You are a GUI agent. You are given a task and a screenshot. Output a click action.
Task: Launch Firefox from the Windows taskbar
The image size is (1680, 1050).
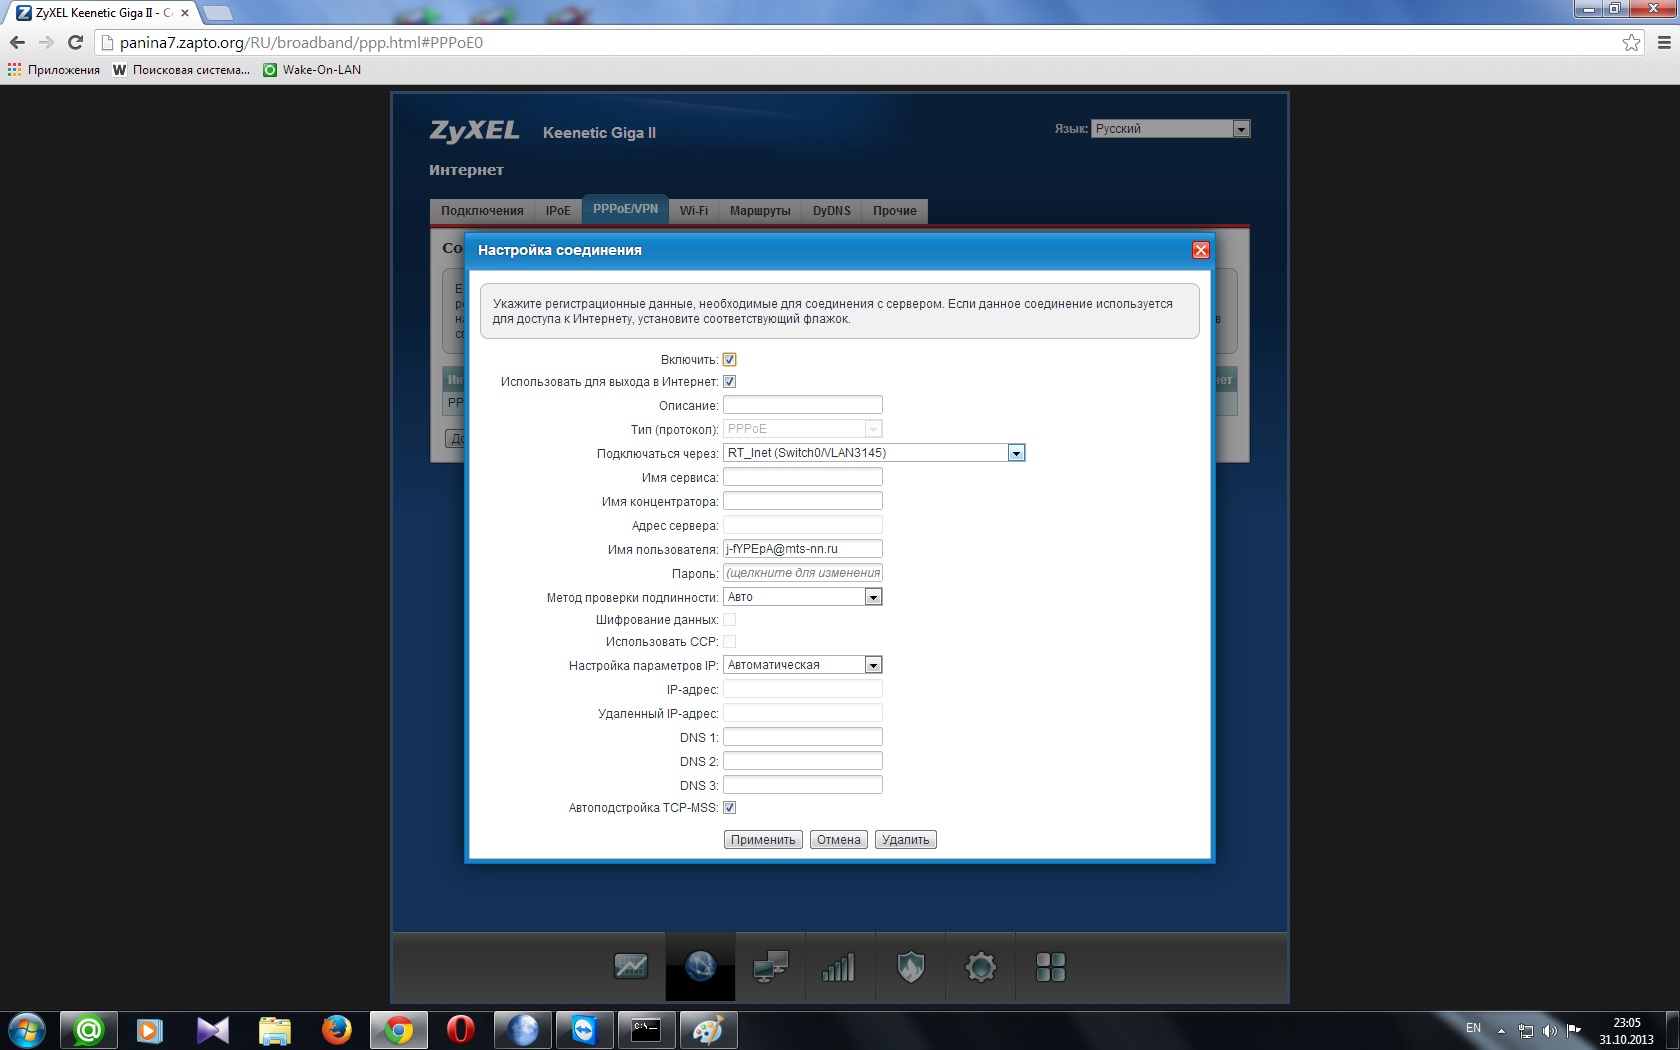pyautogui.click(x=336, y=1029)
